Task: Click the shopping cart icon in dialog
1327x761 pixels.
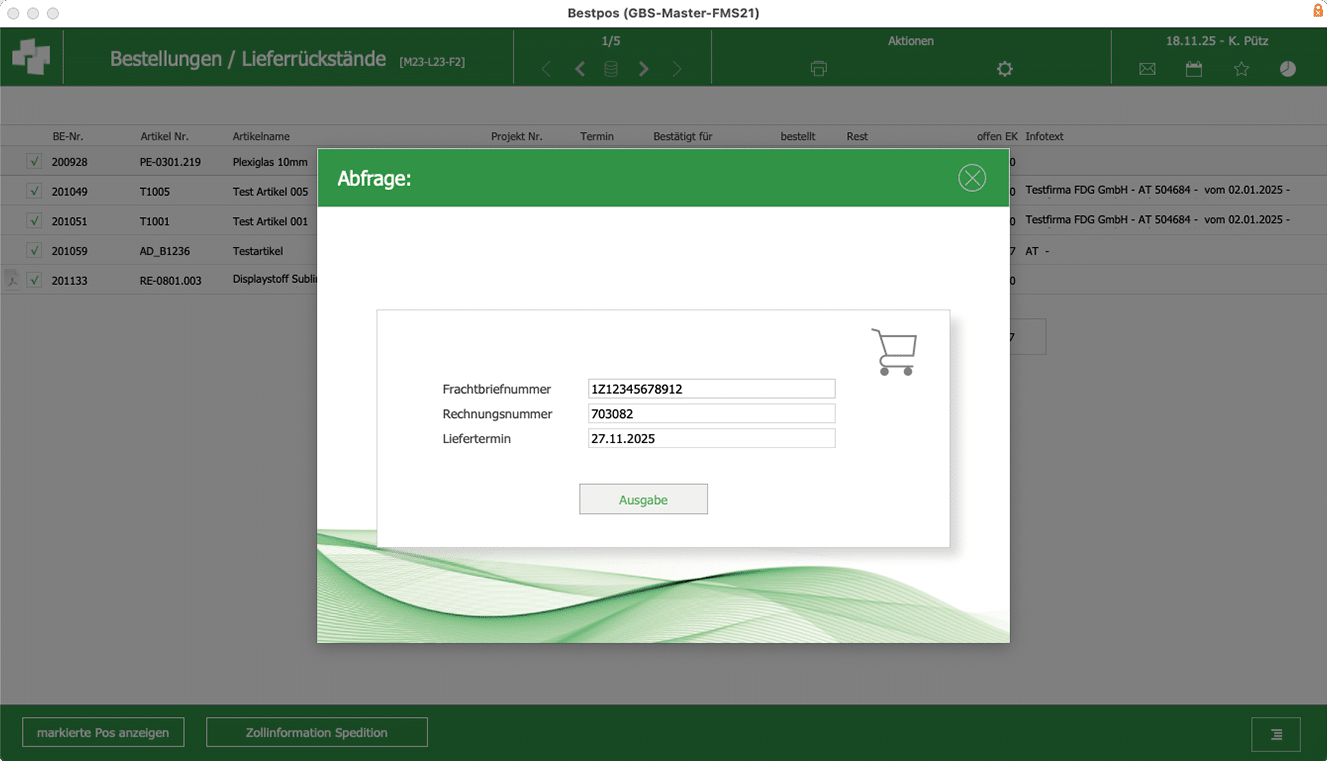Action: tap(893, 352)
